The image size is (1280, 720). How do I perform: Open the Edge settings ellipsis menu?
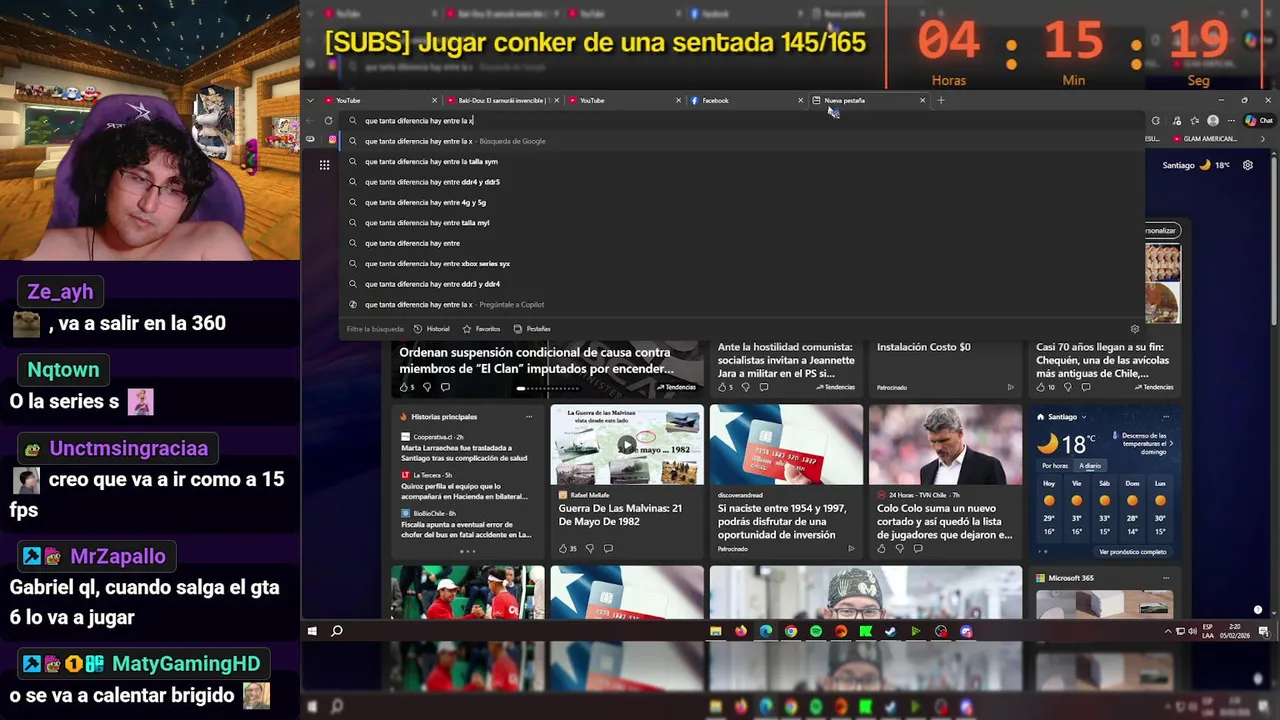tap(1231, 121)
